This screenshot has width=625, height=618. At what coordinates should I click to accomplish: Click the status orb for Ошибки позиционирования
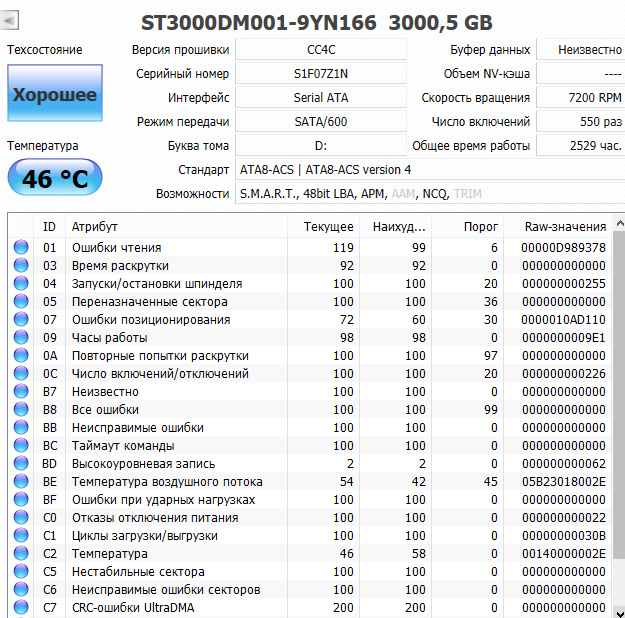(x=21, y=319)
